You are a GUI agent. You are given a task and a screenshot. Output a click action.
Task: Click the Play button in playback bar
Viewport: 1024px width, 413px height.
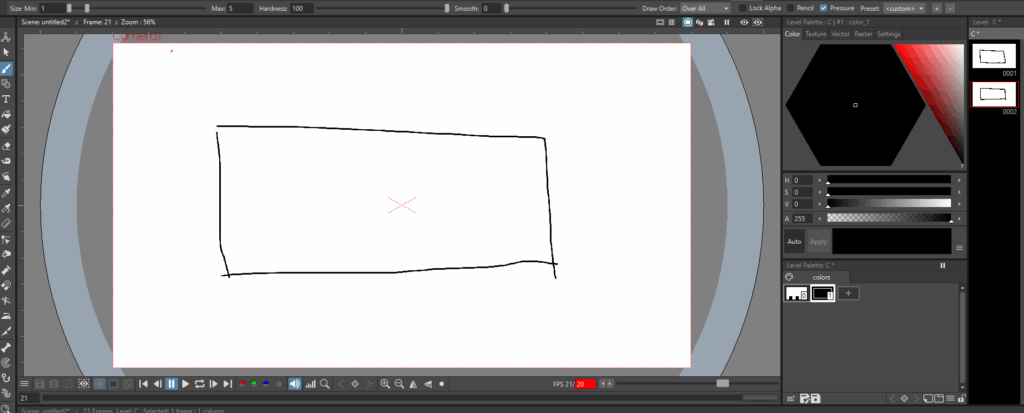pyautogui.click(x=186, y=383)
